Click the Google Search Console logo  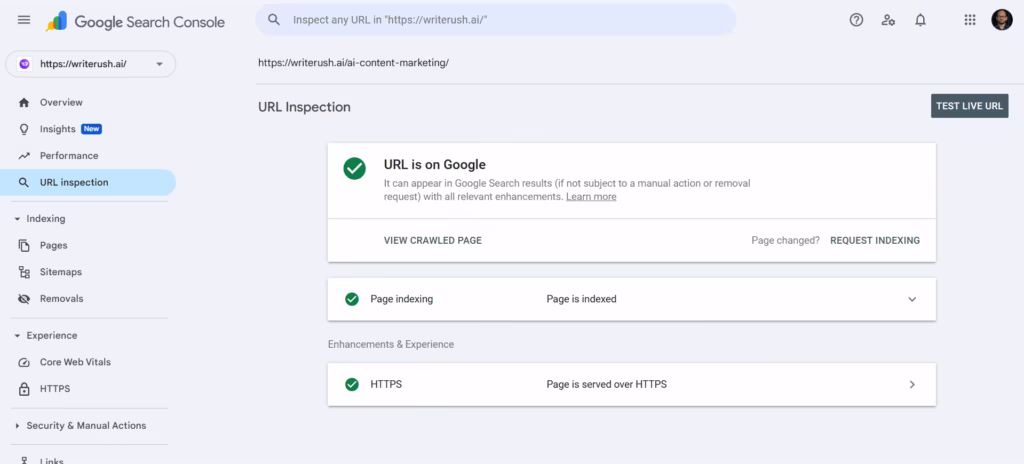[x=135, y=22]
